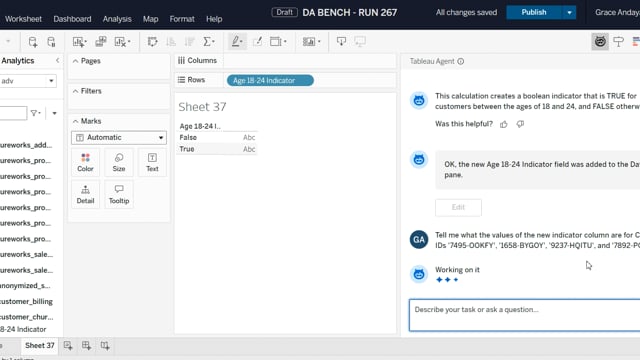This screenshot has width=640, height=360.
Task: Add a new story from the bottom tab bar
Action: [105, 346]
